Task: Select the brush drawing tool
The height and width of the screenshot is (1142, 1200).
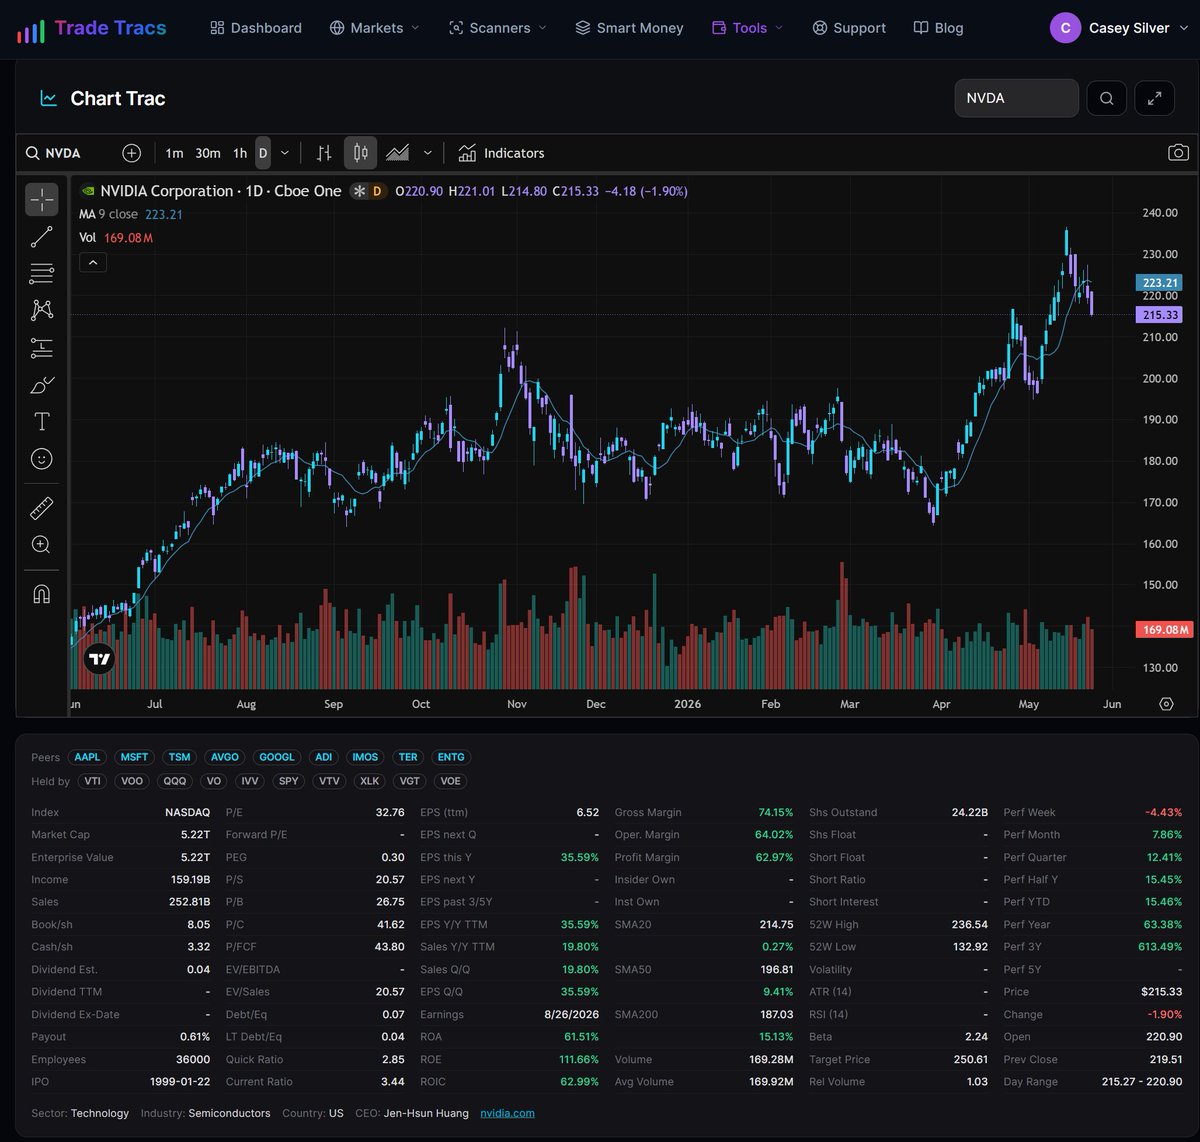Action: point(42,385)
